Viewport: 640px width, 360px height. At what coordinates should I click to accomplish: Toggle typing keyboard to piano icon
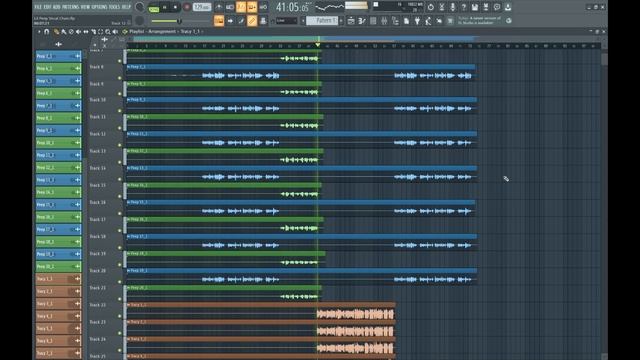pyautogui.click(x=219, y=20)
